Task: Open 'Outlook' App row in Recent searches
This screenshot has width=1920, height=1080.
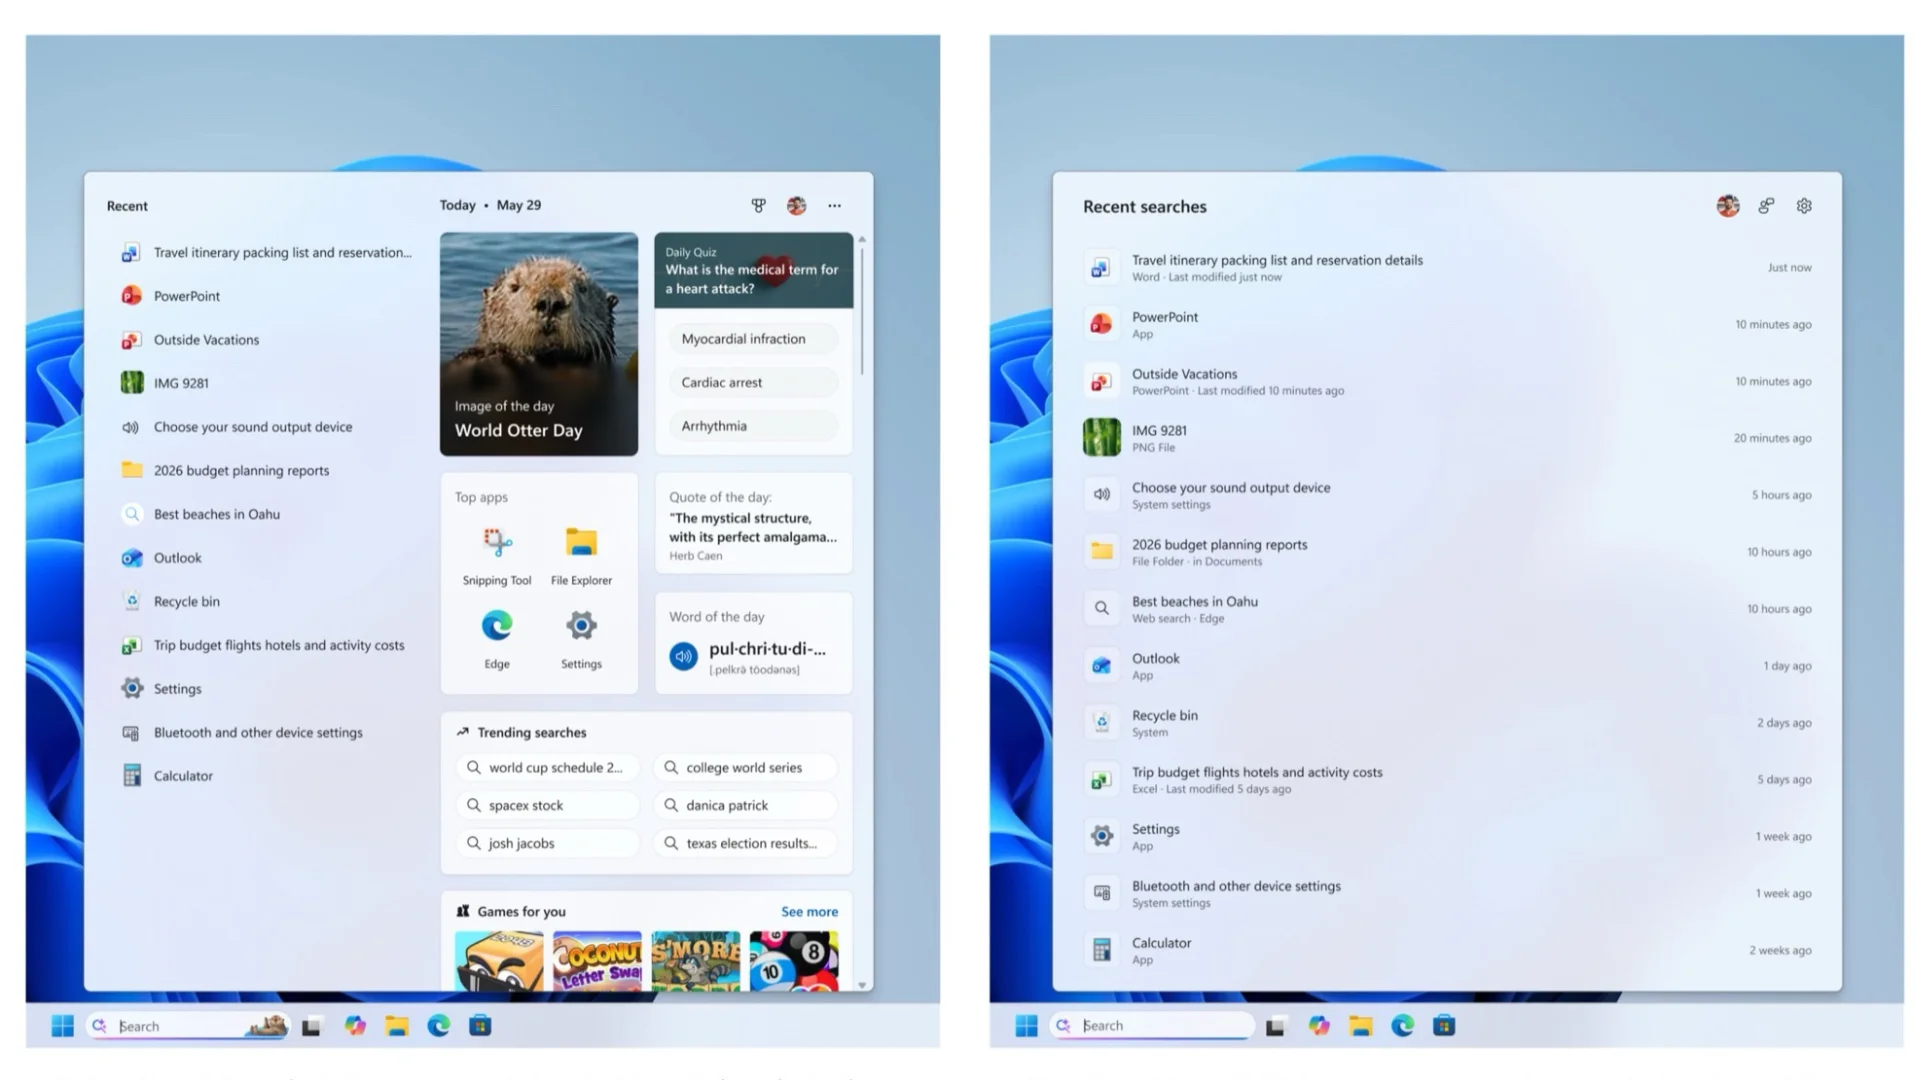Action: pyautogui.click(x=1447, y=666)
